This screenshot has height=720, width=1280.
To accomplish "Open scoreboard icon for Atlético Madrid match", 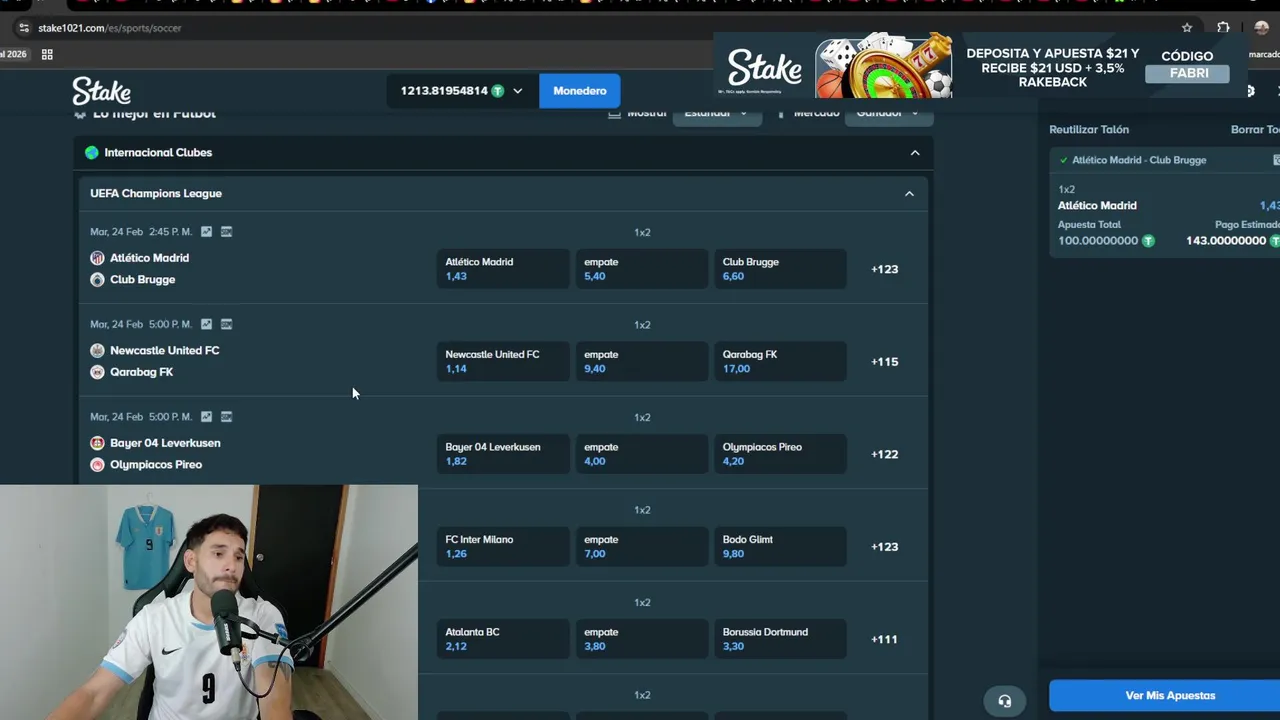I will pos(226,232).
